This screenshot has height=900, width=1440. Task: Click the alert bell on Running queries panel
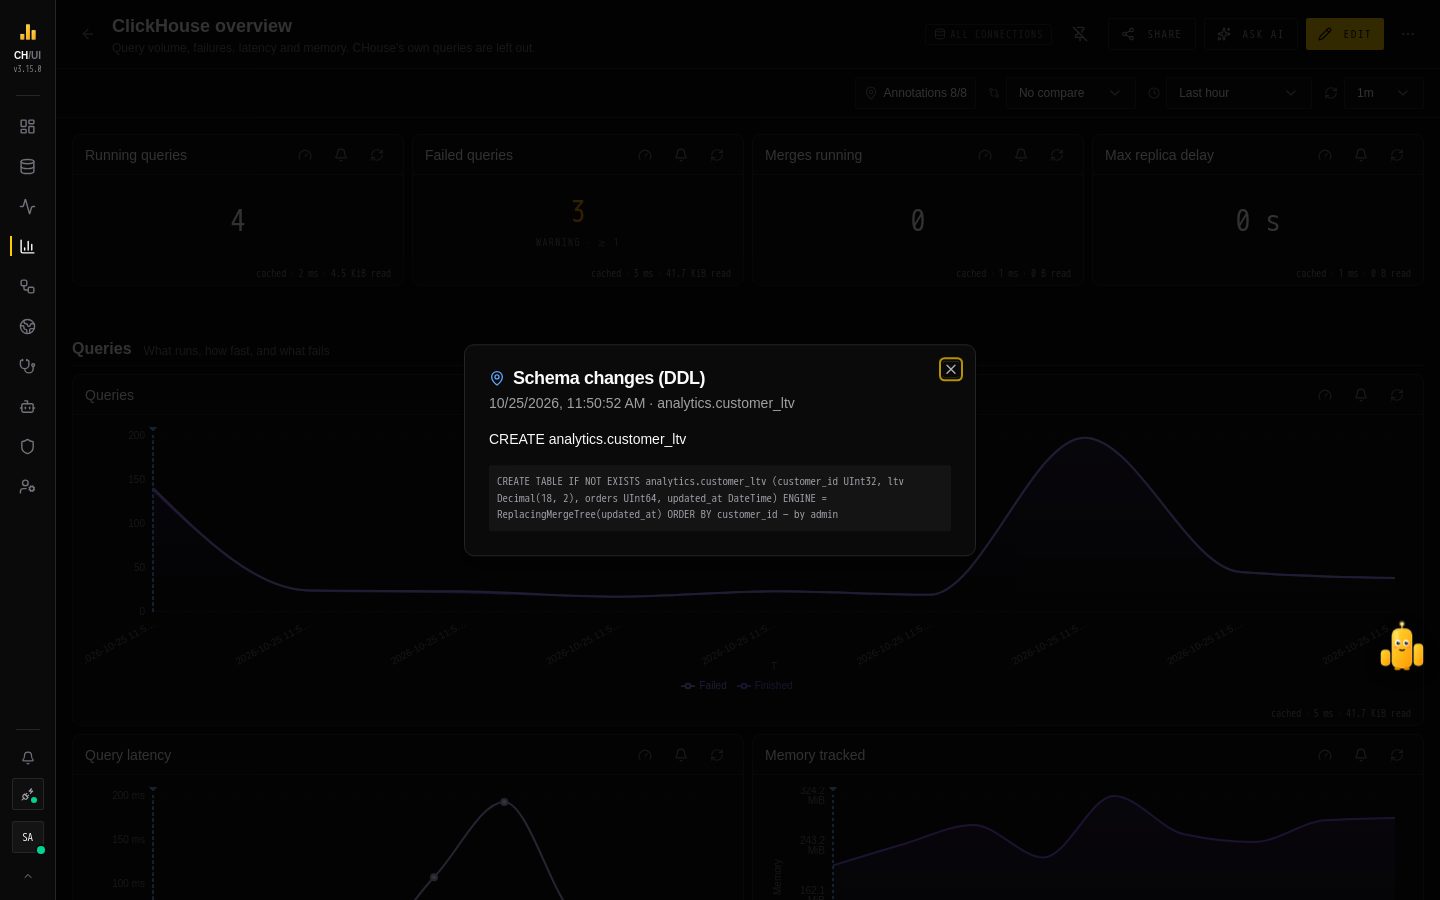tap(341, 155)
